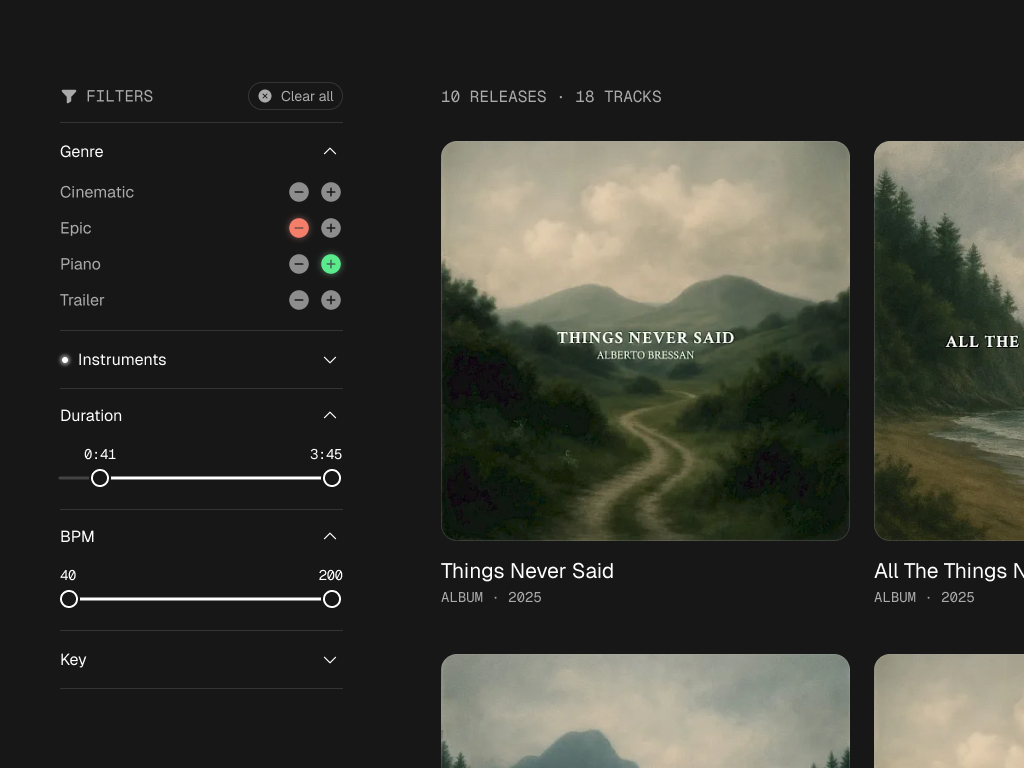Viewport: 1024px width, 768px height.
Task: Click the 200 BPM maximum value
Action: (330, 575)
